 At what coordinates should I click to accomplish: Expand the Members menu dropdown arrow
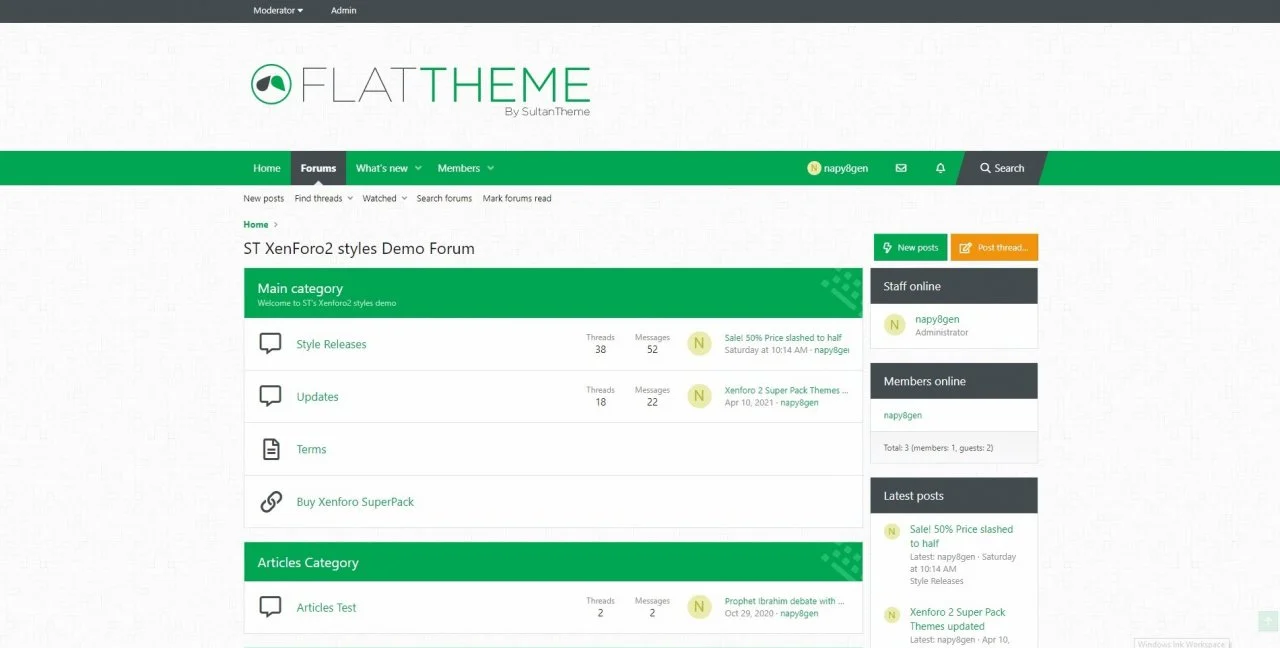[490, 168]
